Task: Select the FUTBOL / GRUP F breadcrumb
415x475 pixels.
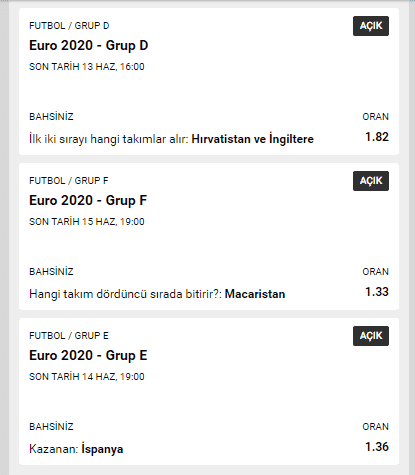Action: [x=69, y=181]
